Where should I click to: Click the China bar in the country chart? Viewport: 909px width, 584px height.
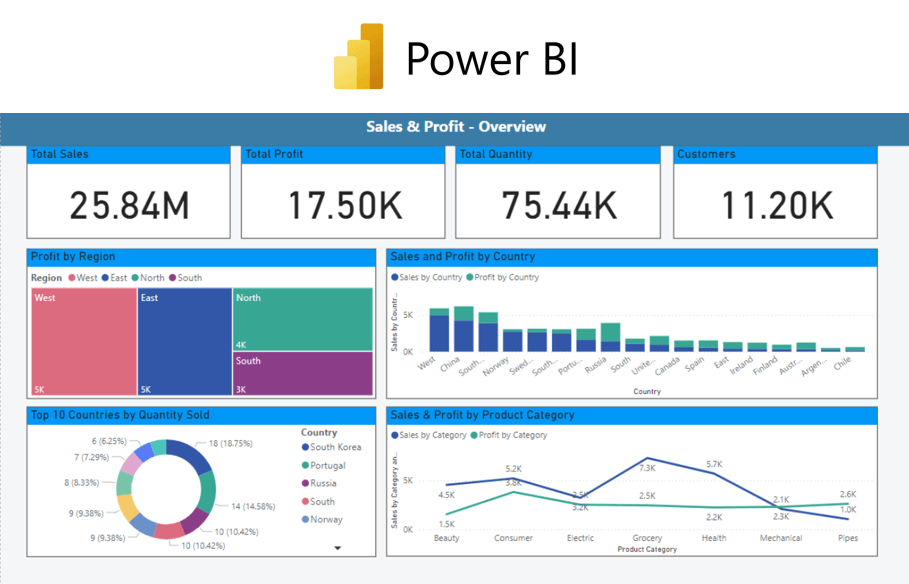(x=463, y=330)
